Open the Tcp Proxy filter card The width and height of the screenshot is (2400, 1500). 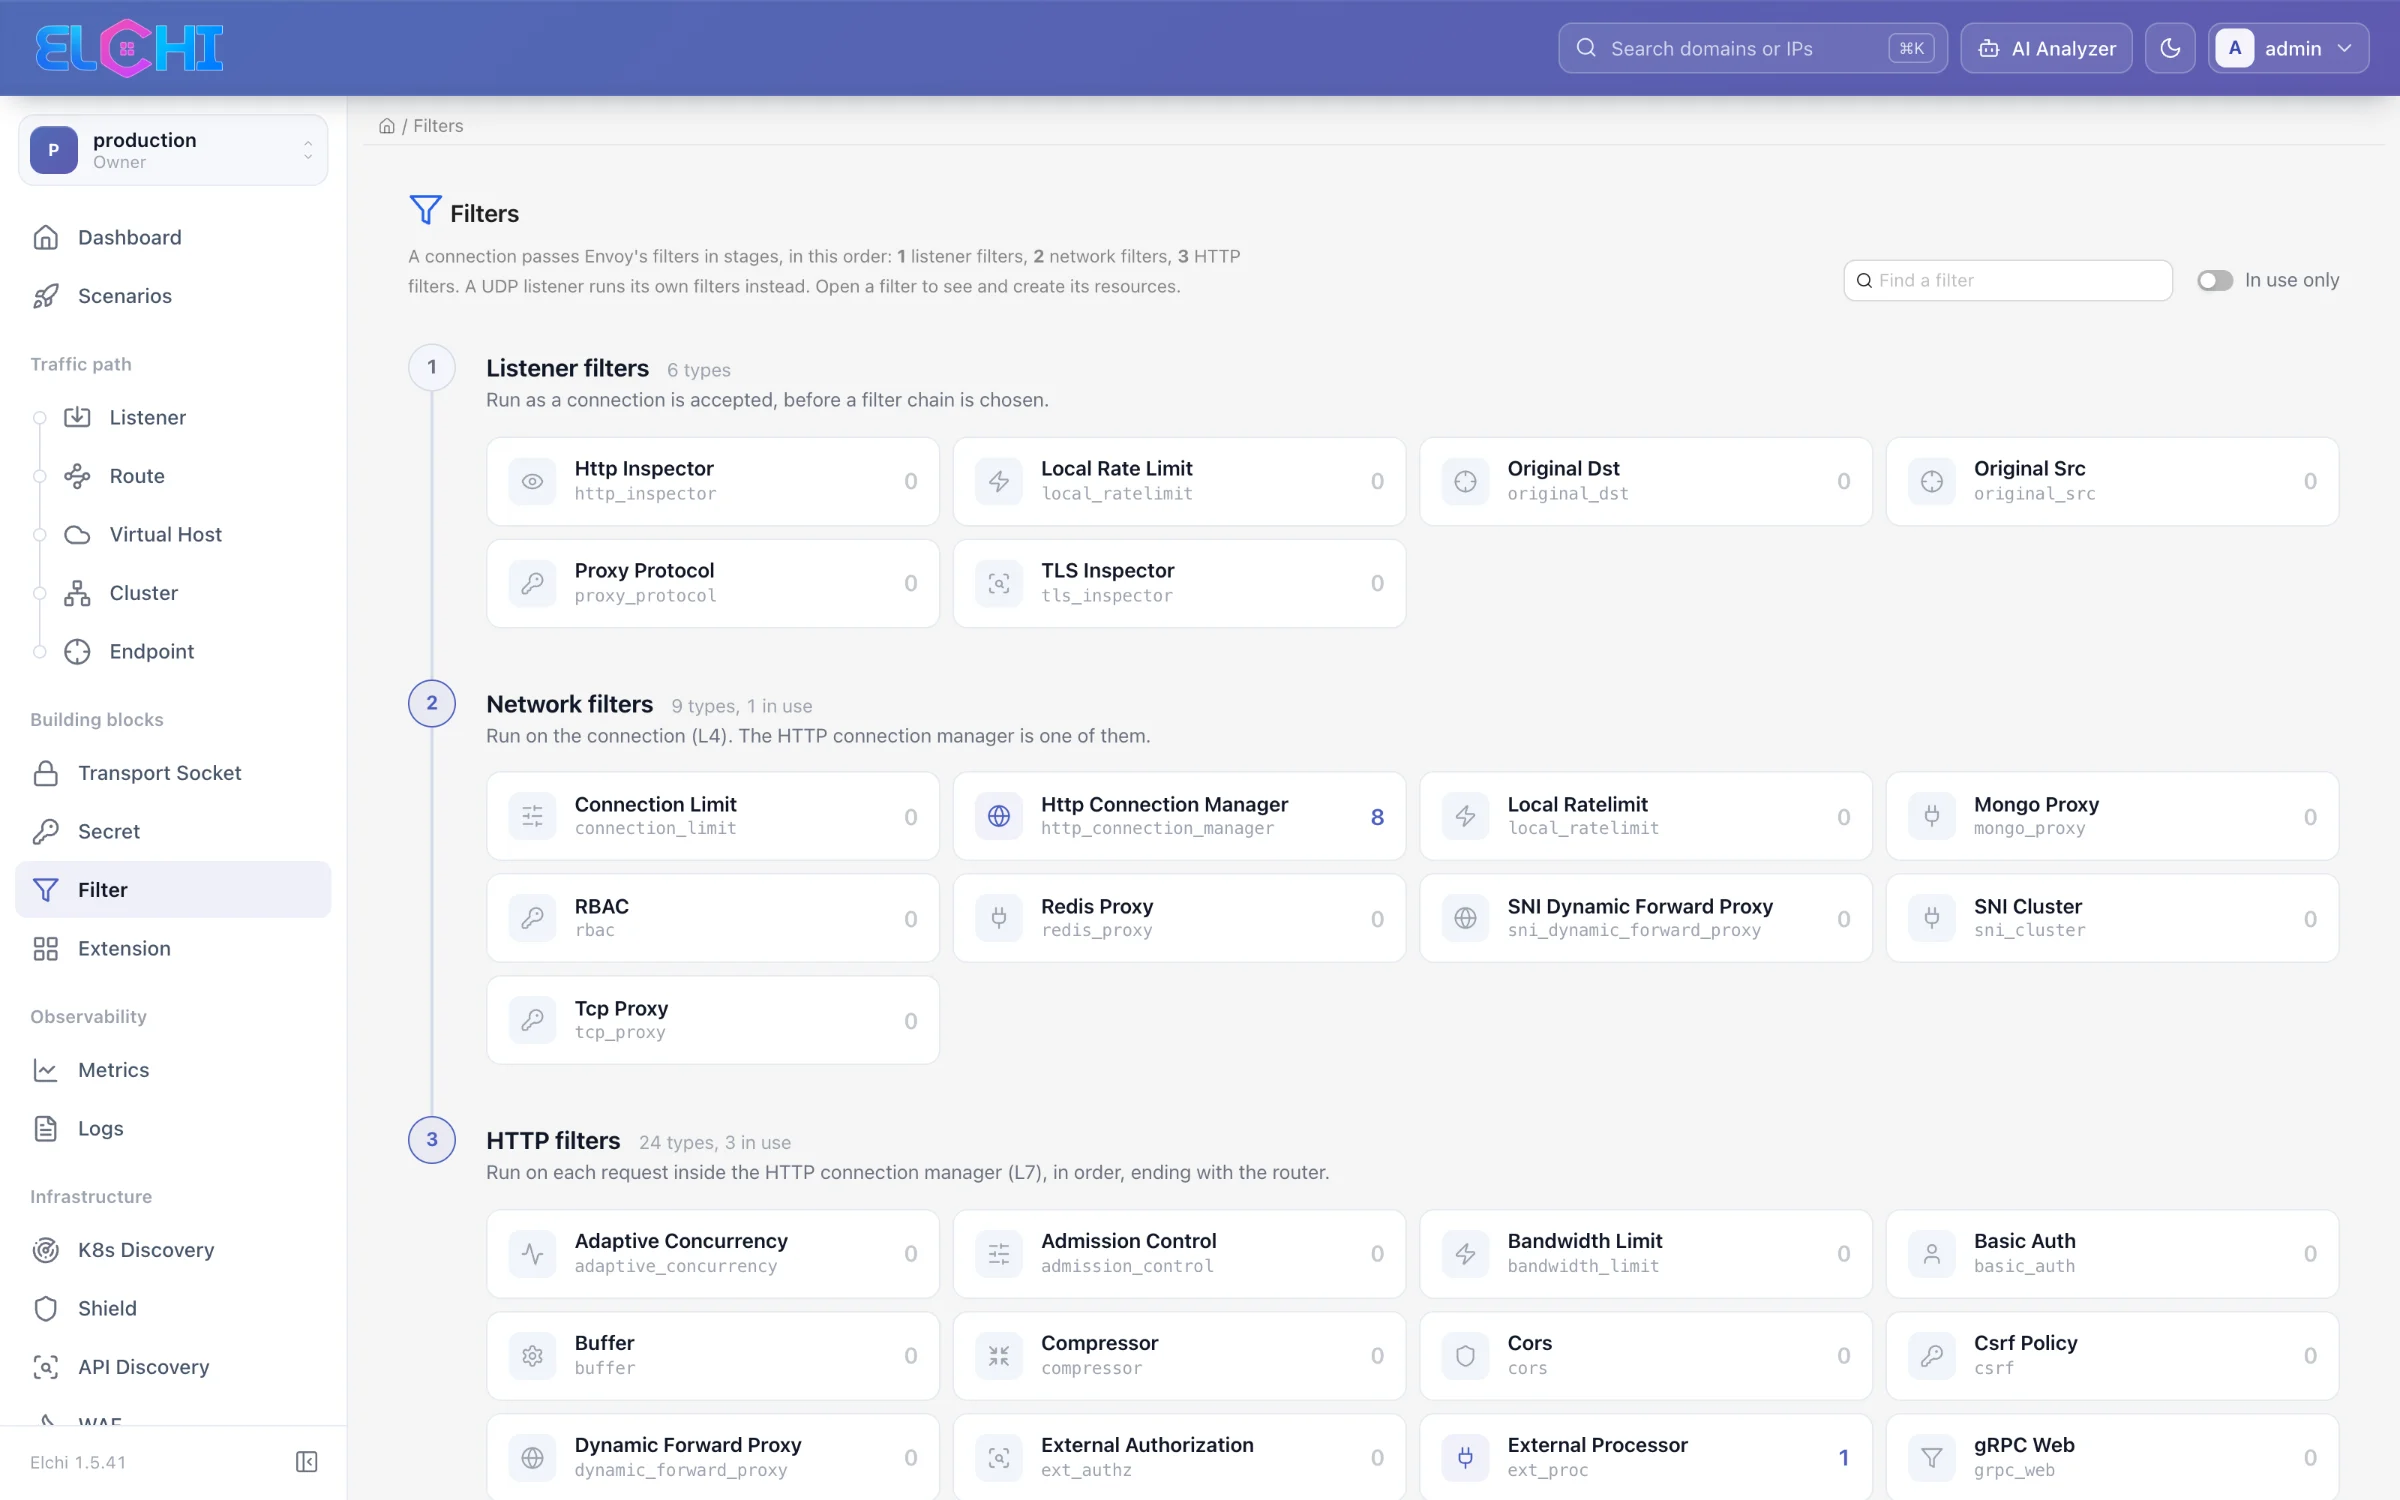tap(713, 1020)
